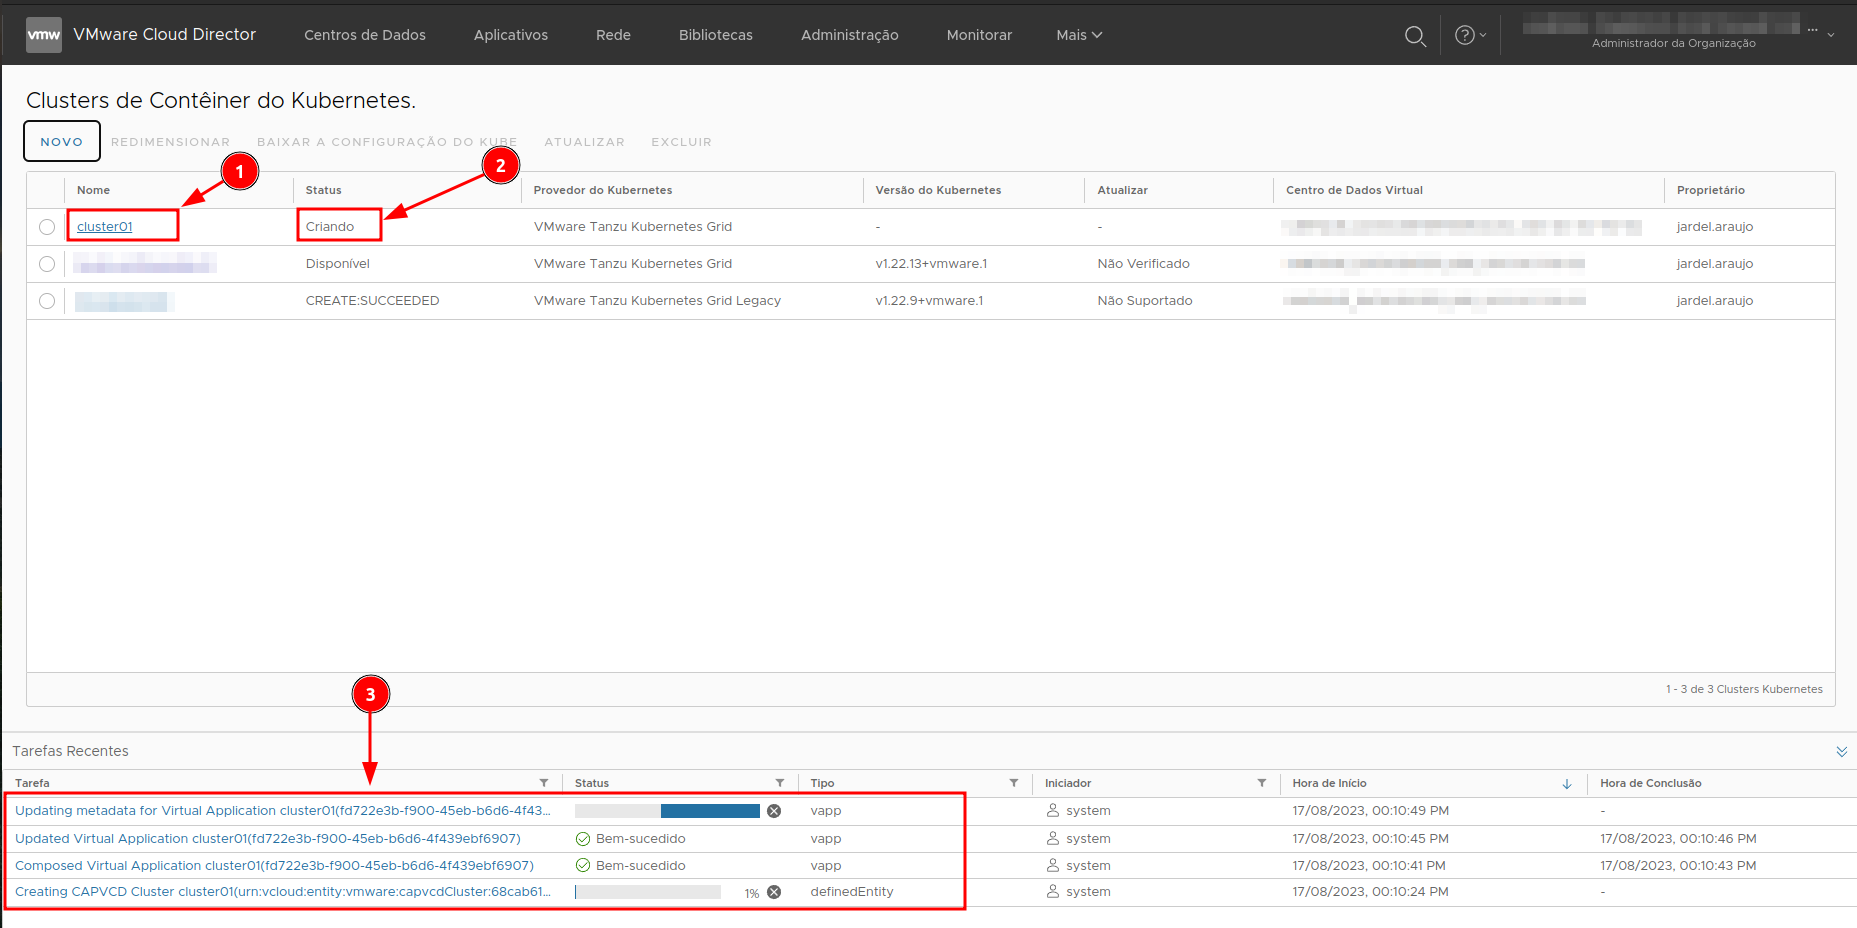Viewport: 1857px width, 928px height.
Task: Open Updated Virtual Application cluster01 task
Action: click(x=268, y=839)
